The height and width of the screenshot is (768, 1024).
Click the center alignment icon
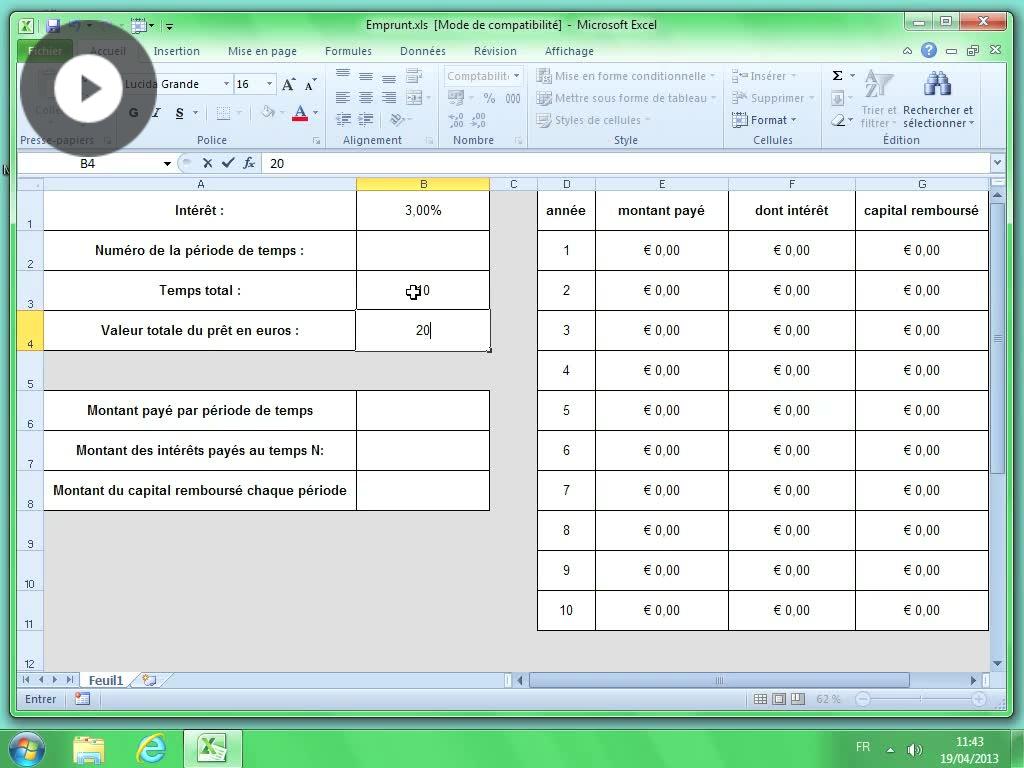pyautogui.click(x=364, y=97)
